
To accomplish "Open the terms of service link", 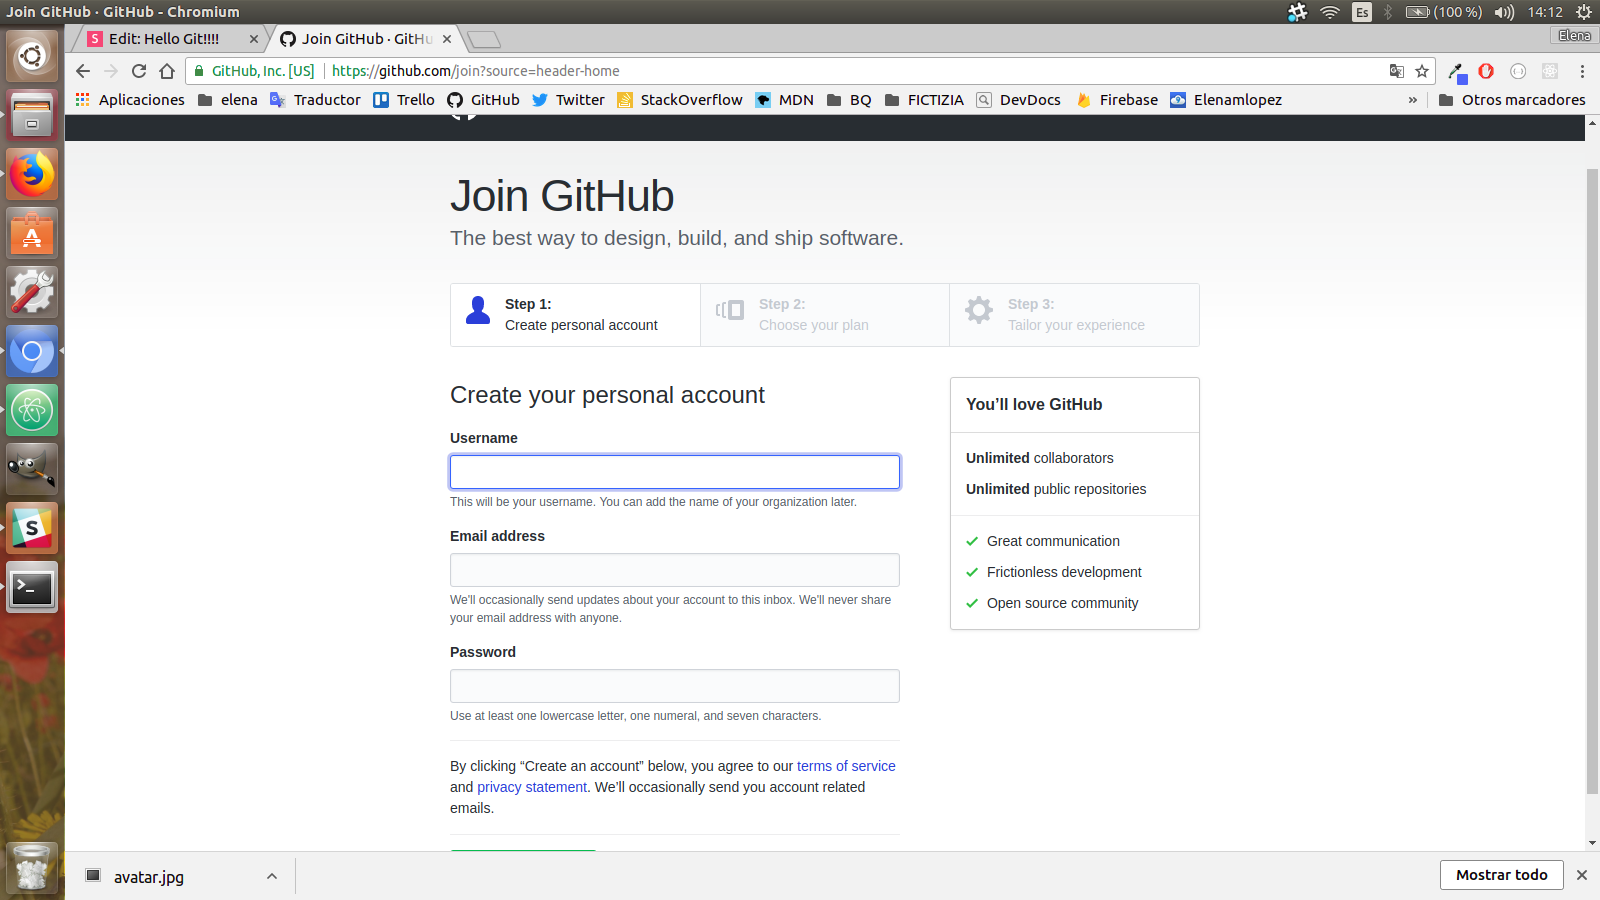I will (x=846, y=766).
